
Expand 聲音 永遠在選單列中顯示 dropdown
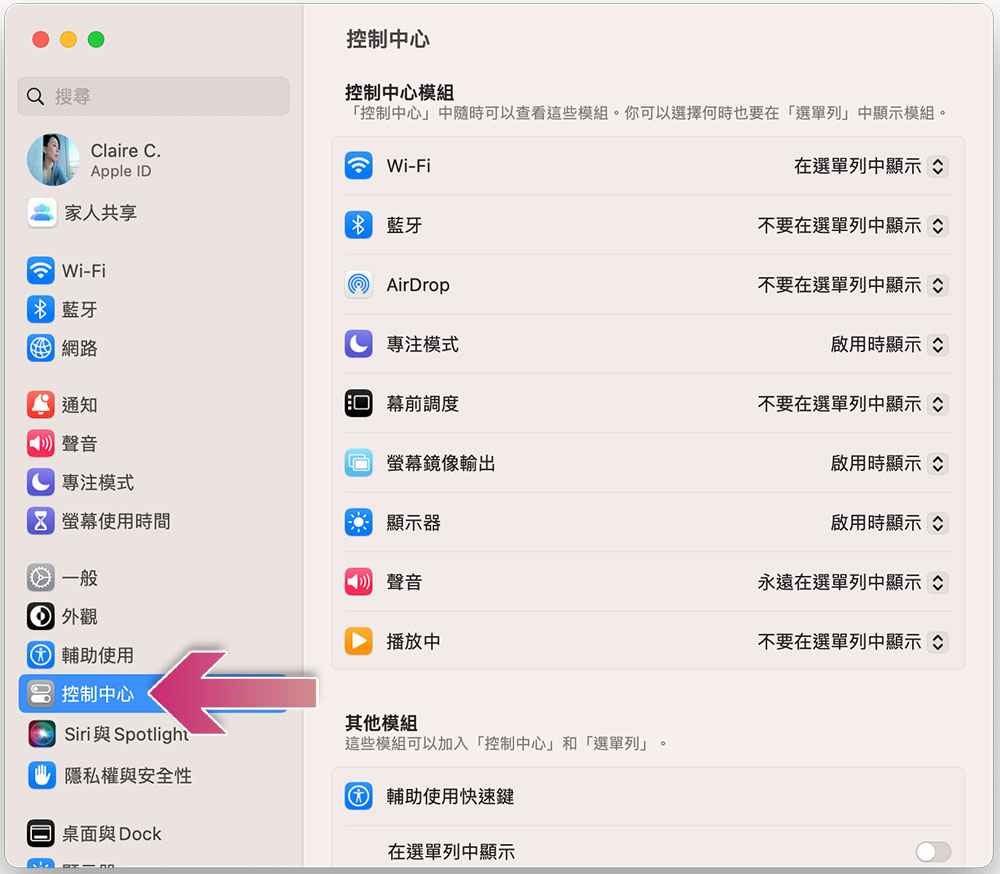pos(852,582)
